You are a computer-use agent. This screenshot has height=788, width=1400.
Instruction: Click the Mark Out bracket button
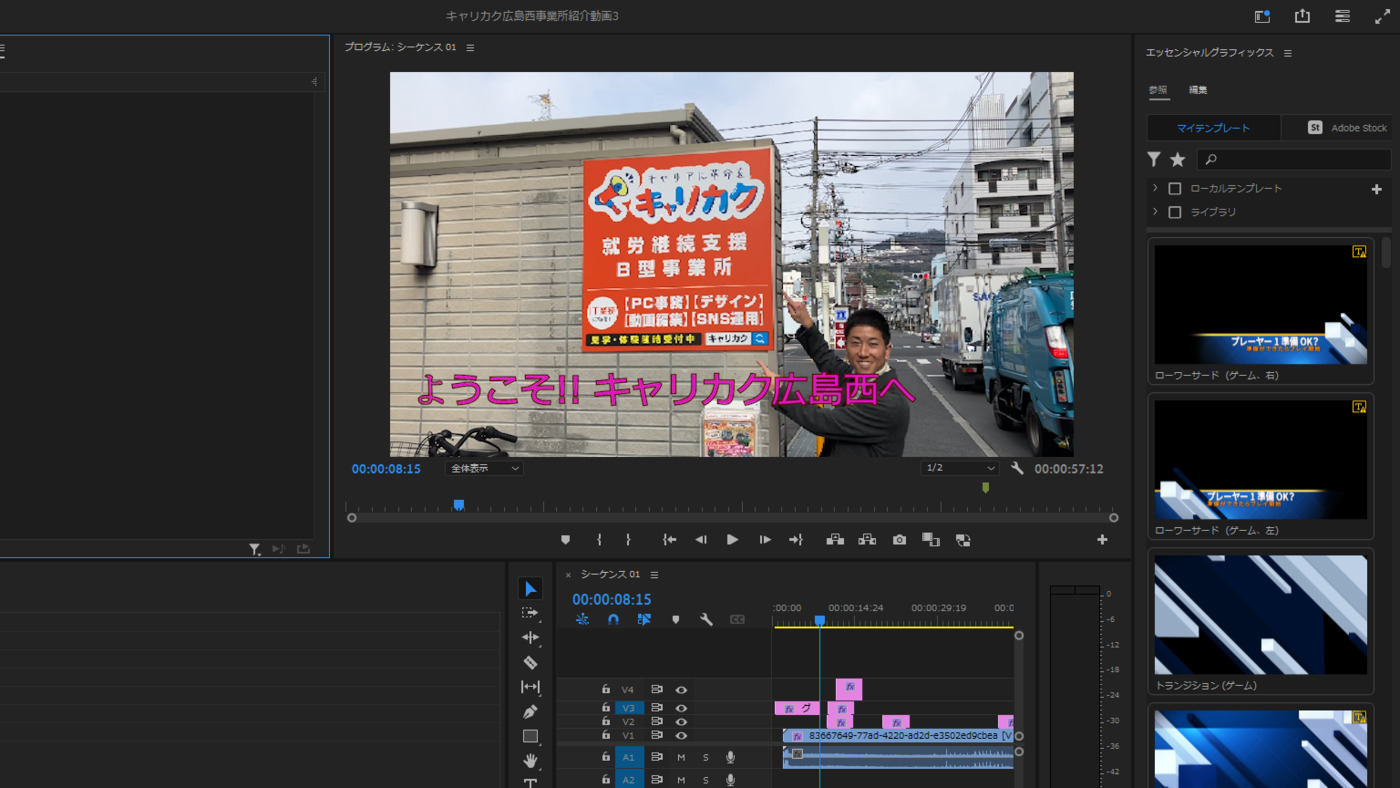click(628, 540)
